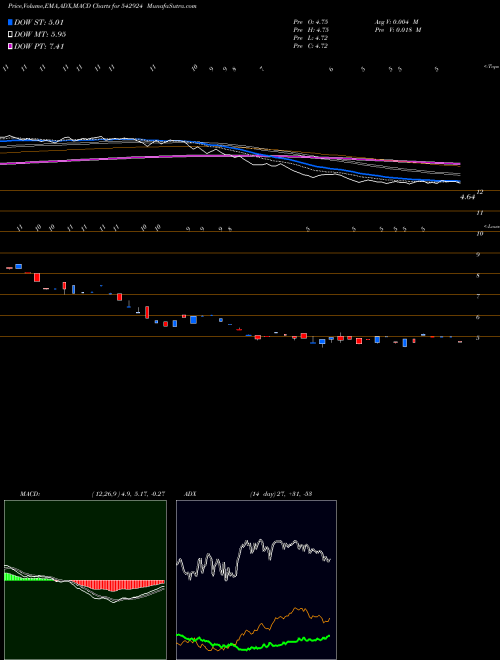Click the 12 price axis label
Screen dimensions: 500x660
(479, 192)
